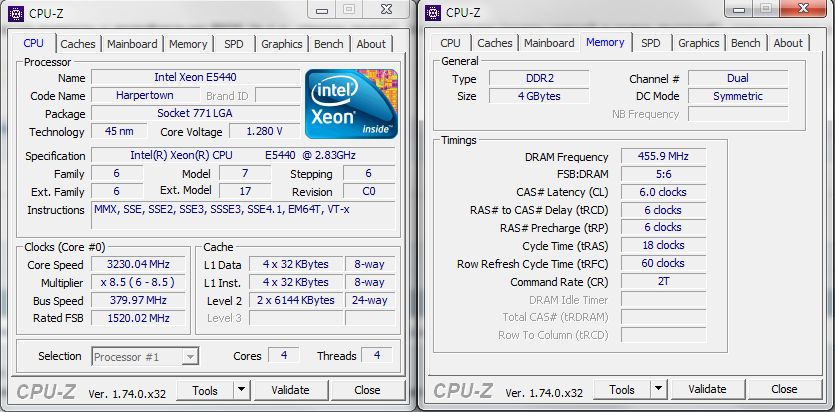Select SPD tab in right window
The image size is (835, 412).
pos(651,43)
